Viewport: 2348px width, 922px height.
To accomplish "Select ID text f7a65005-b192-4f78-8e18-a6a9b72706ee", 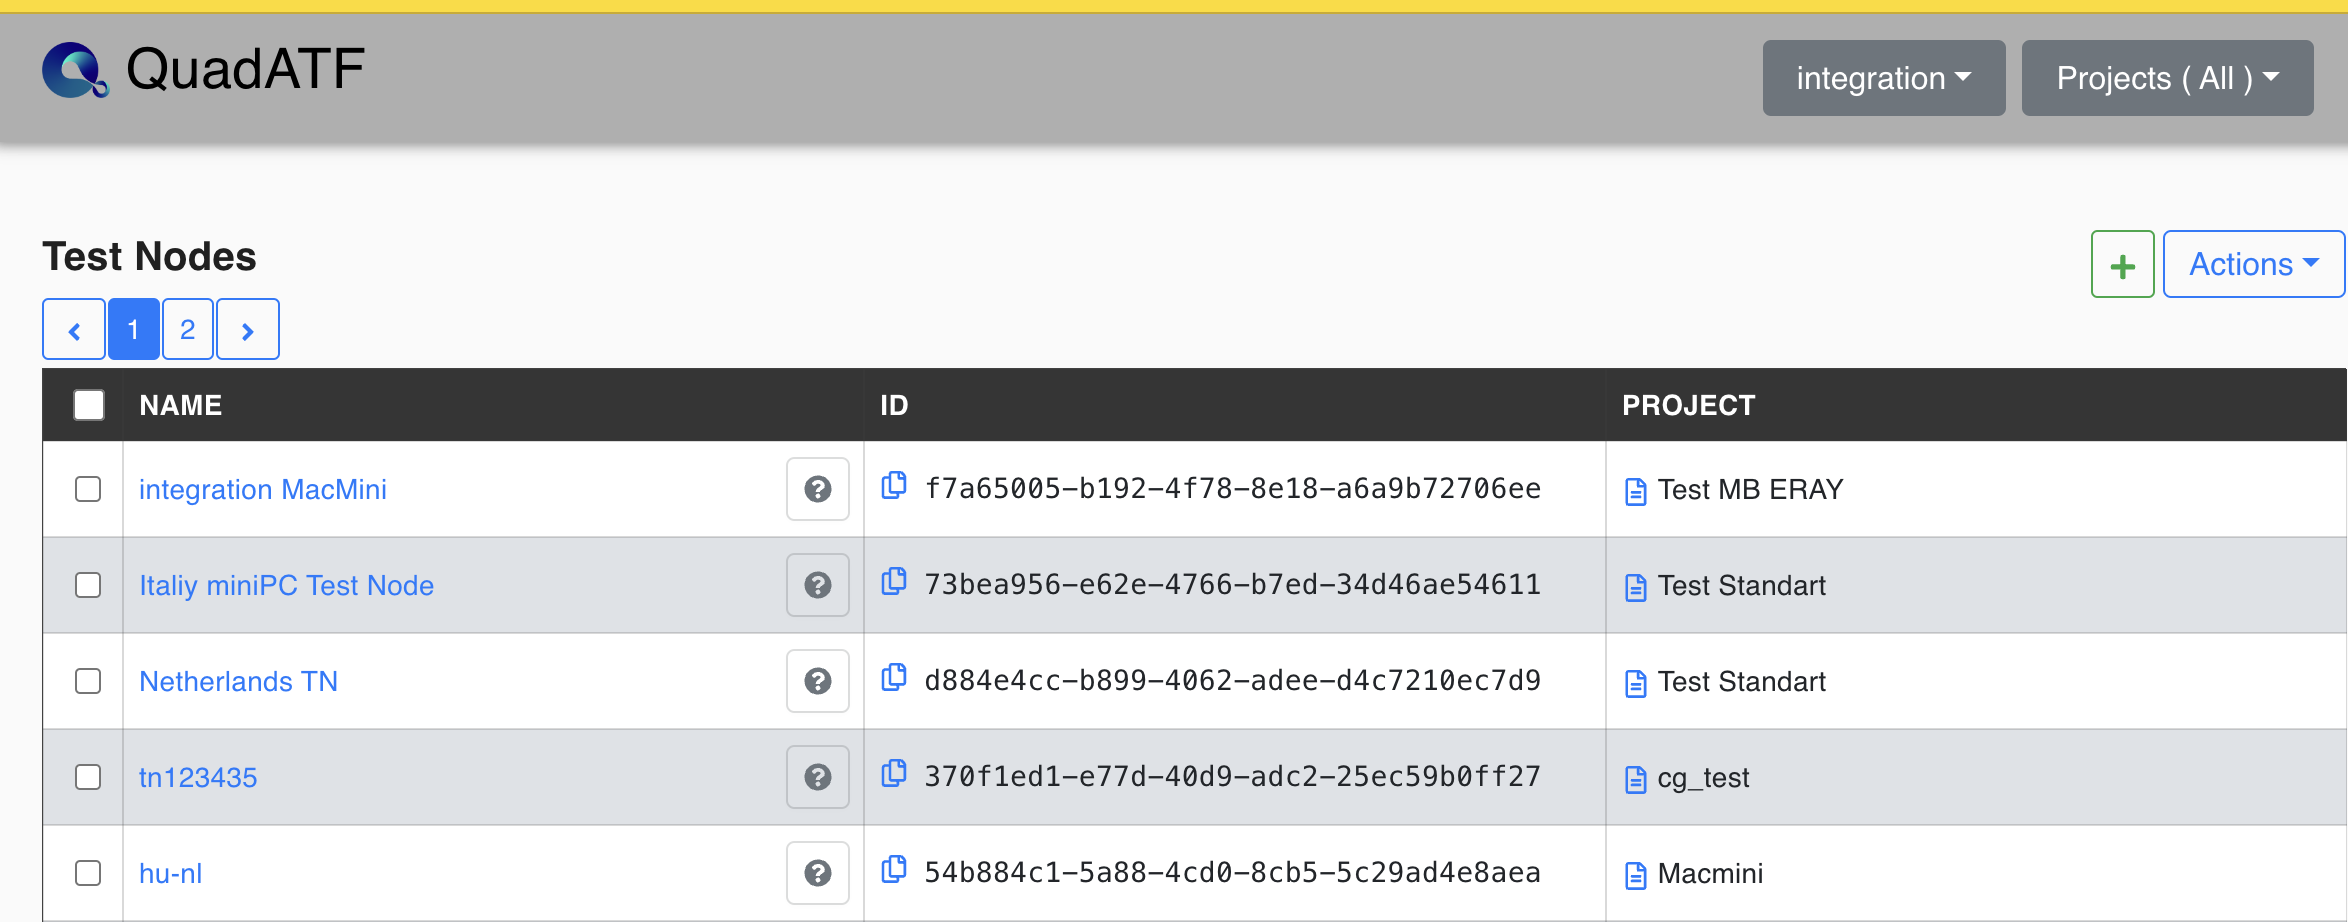I will (1232, 488).
